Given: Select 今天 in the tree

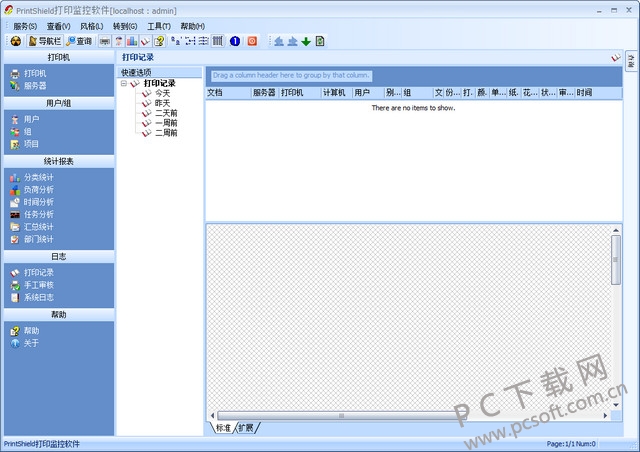Looking at the screenshot, I should [162, 93].
